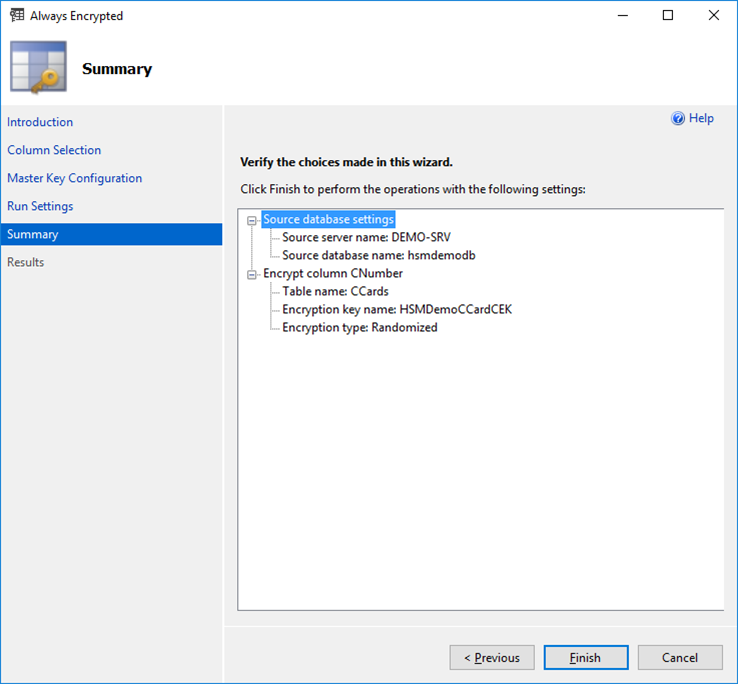Click the Always Encrypted title bar icon
This screenshot has width=738, height=684.
tap(16, 16)
